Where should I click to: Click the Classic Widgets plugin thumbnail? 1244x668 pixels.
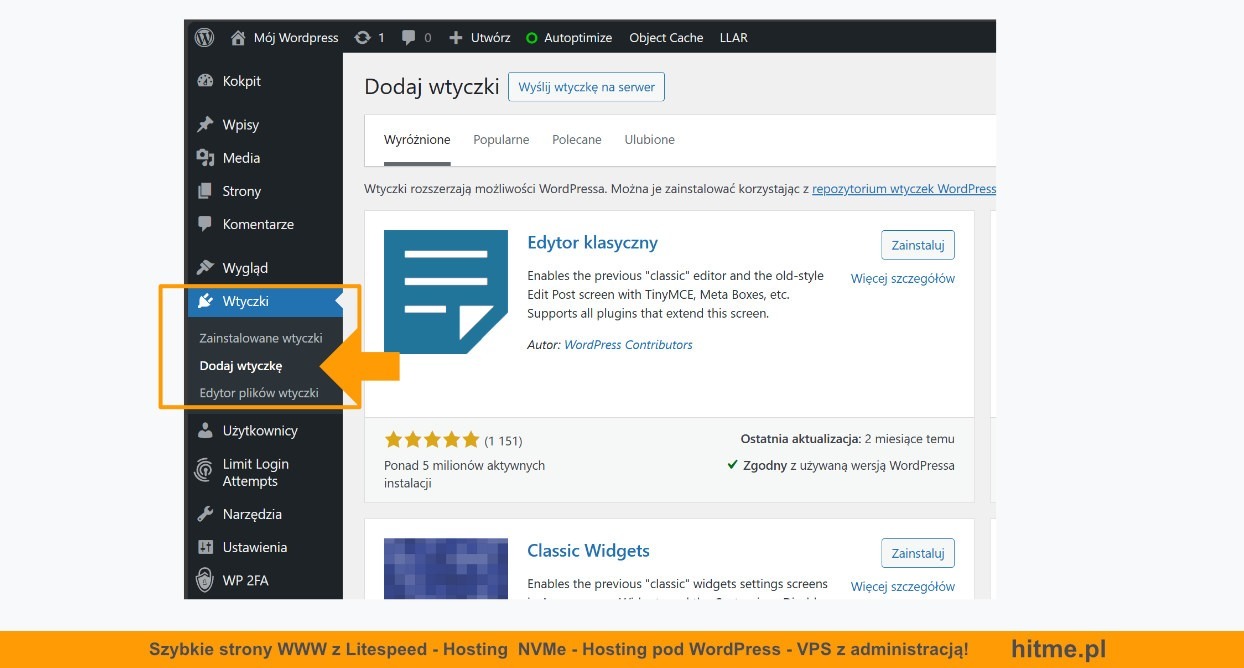click(446, 568)
